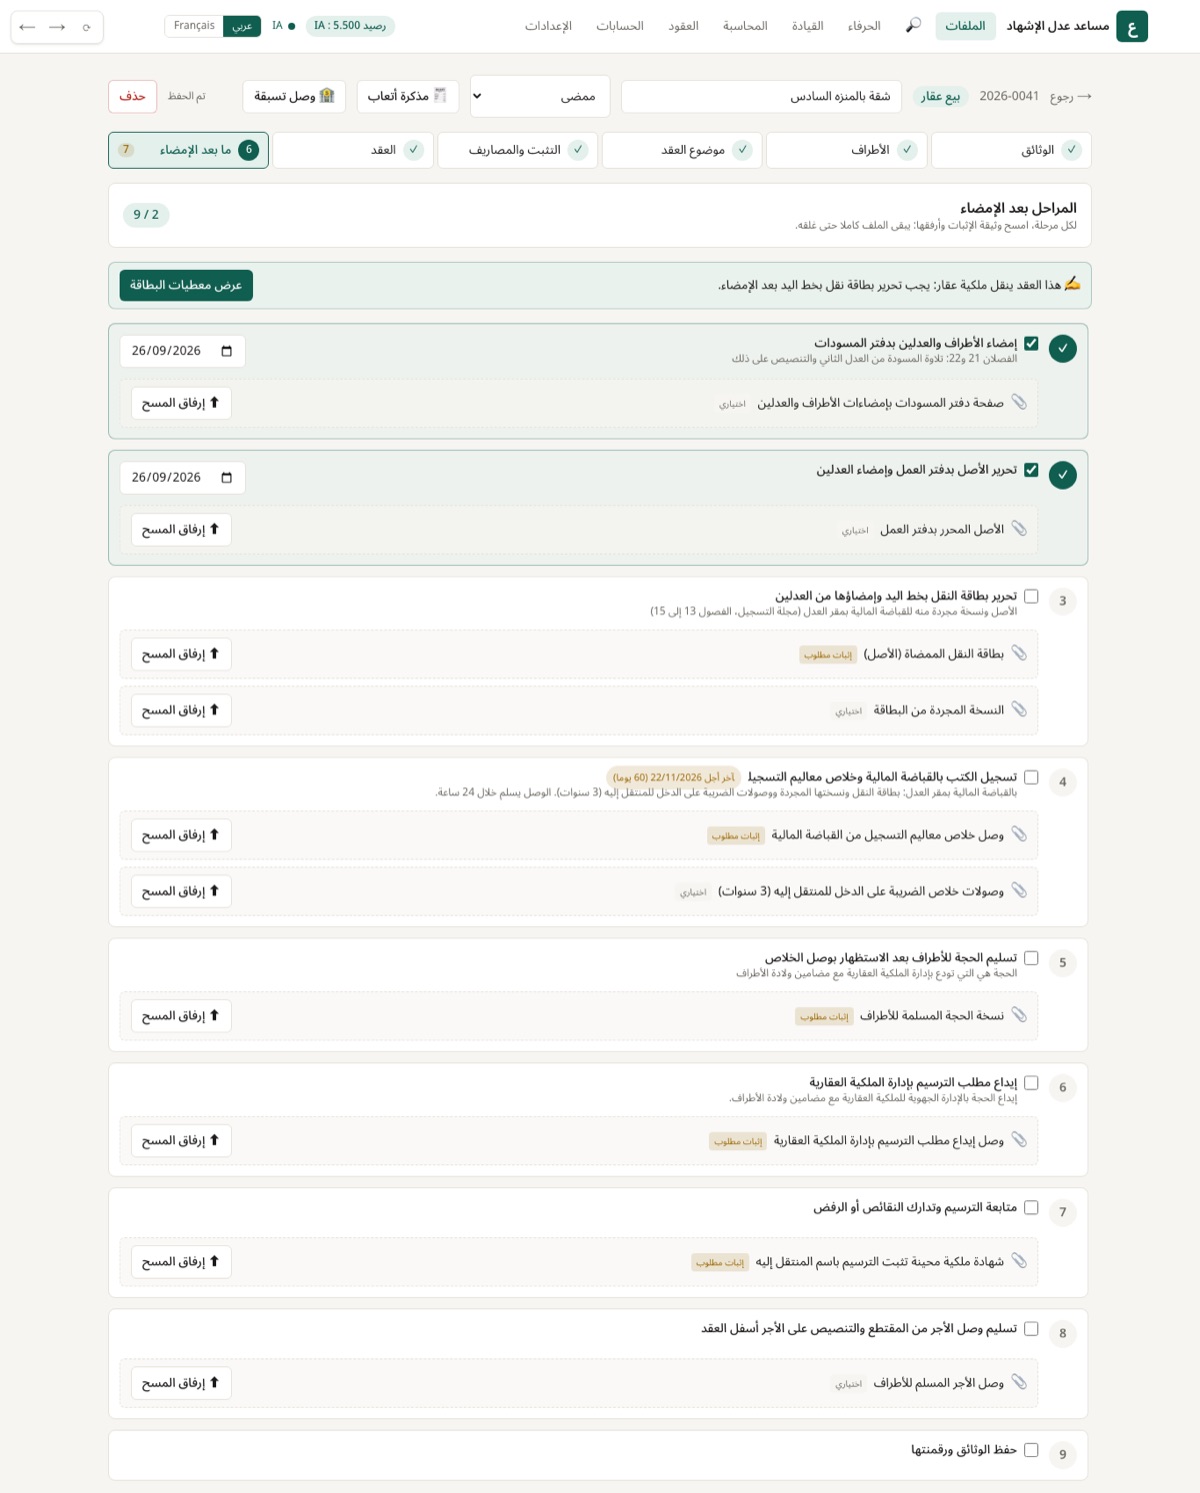Click paperclip beside نسخة الحجة المسلمة
This screenshot has width=1200, height=1493.
[1019, 1015]
